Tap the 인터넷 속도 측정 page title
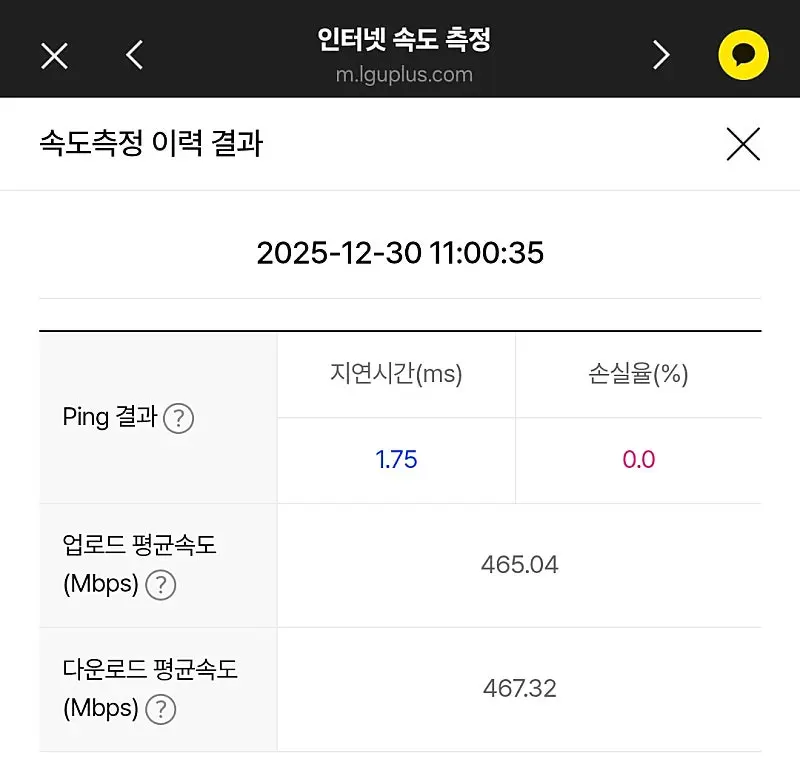 click(x=404, y=41)
